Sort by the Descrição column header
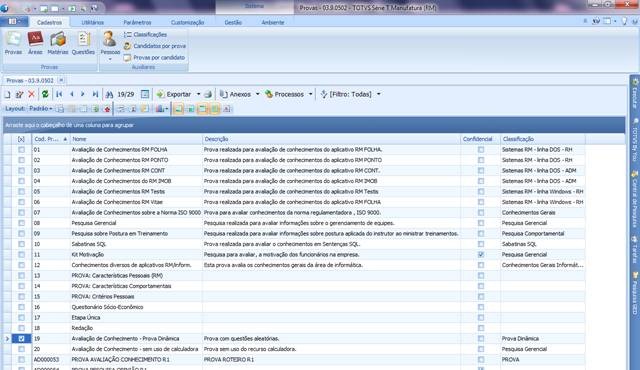 click(x=331, y=139)
